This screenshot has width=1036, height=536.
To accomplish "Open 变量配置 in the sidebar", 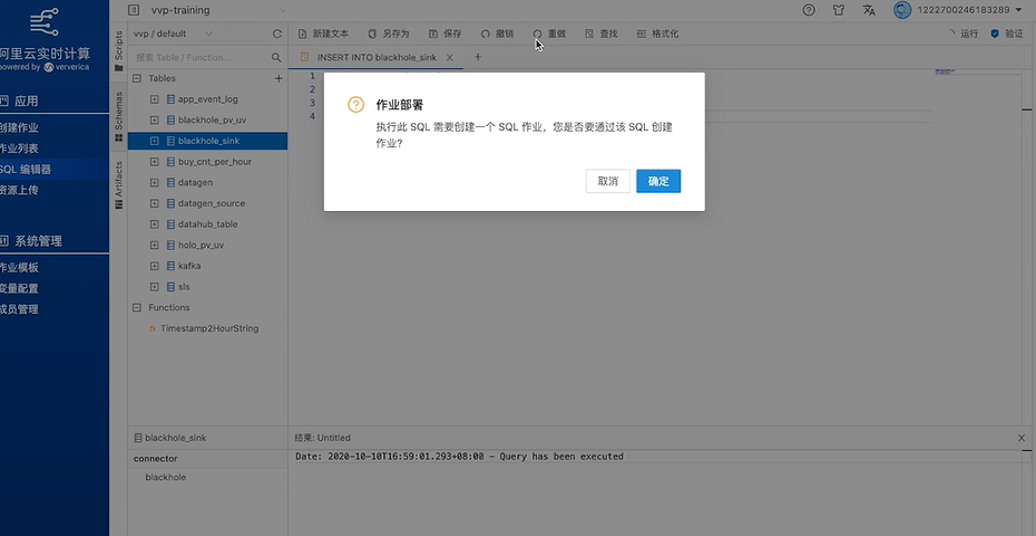I will [x=19, y=289].
